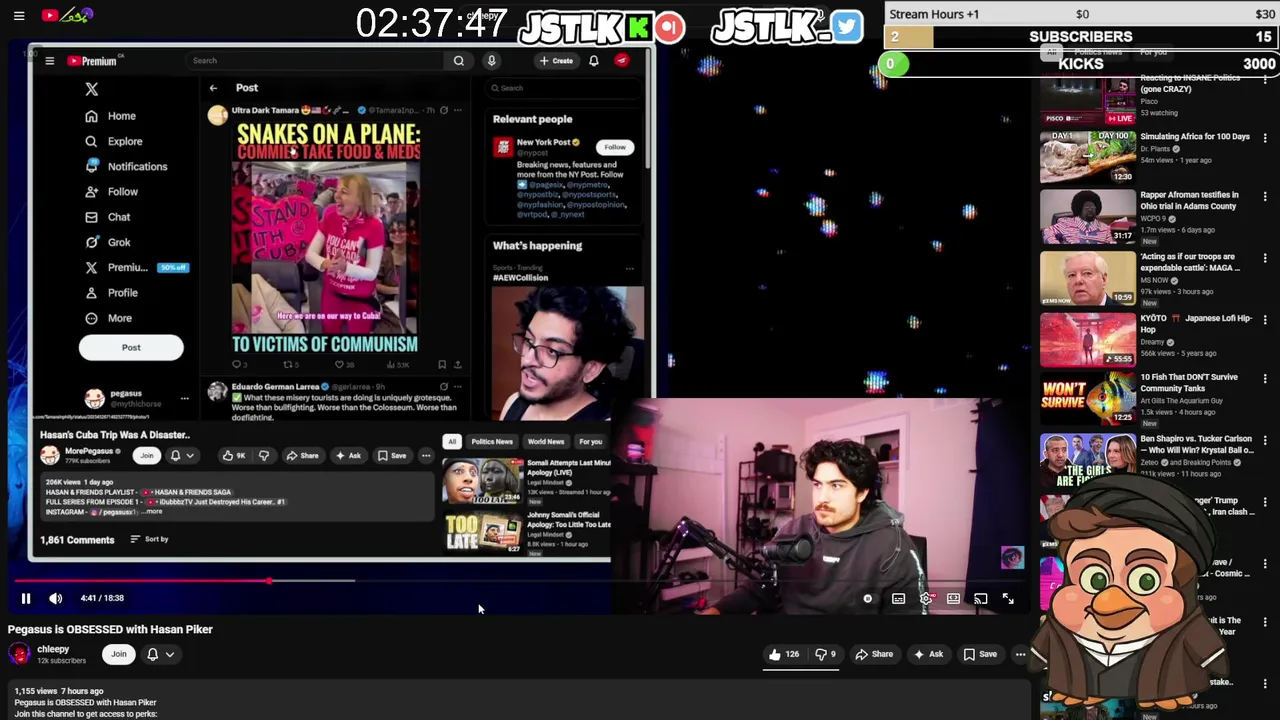
Task: Click 9K like button in embedded video
Action: point(234,456)
